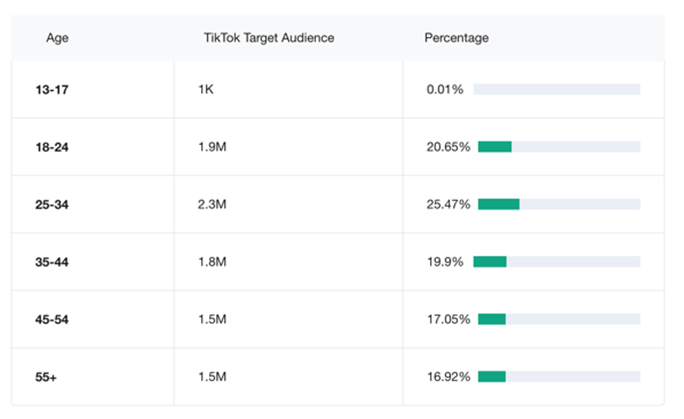684x419 pixels.
Task: Click the 1K audience value
Action: pos(207,90)
